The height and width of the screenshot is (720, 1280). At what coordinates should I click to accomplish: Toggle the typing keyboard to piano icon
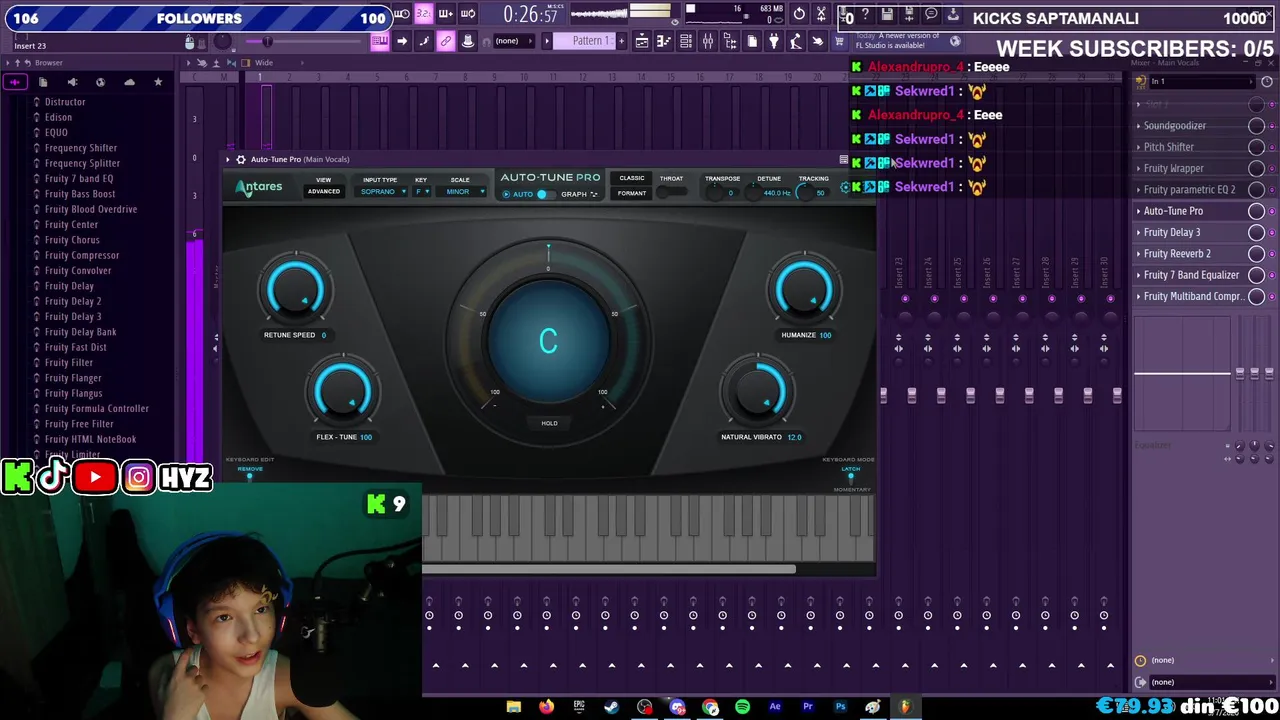click(380, 41)
